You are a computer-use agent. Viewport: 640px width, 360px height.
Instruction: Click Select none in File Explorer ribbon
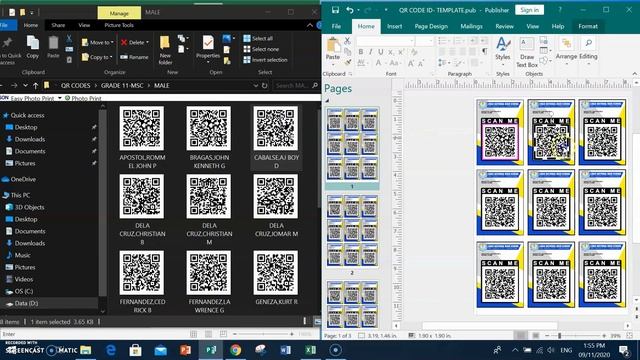click(x=261, y=49)
